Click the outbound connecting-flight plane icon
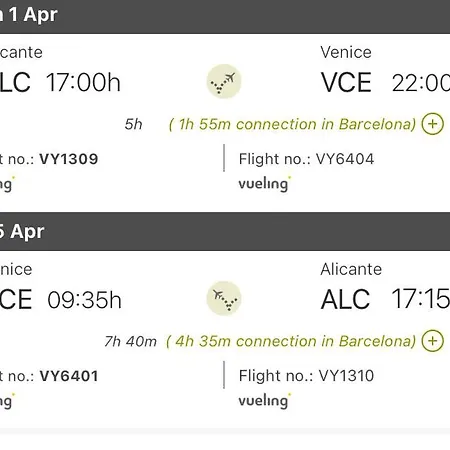This screenshot has width=450, height=450. (224, 81)
